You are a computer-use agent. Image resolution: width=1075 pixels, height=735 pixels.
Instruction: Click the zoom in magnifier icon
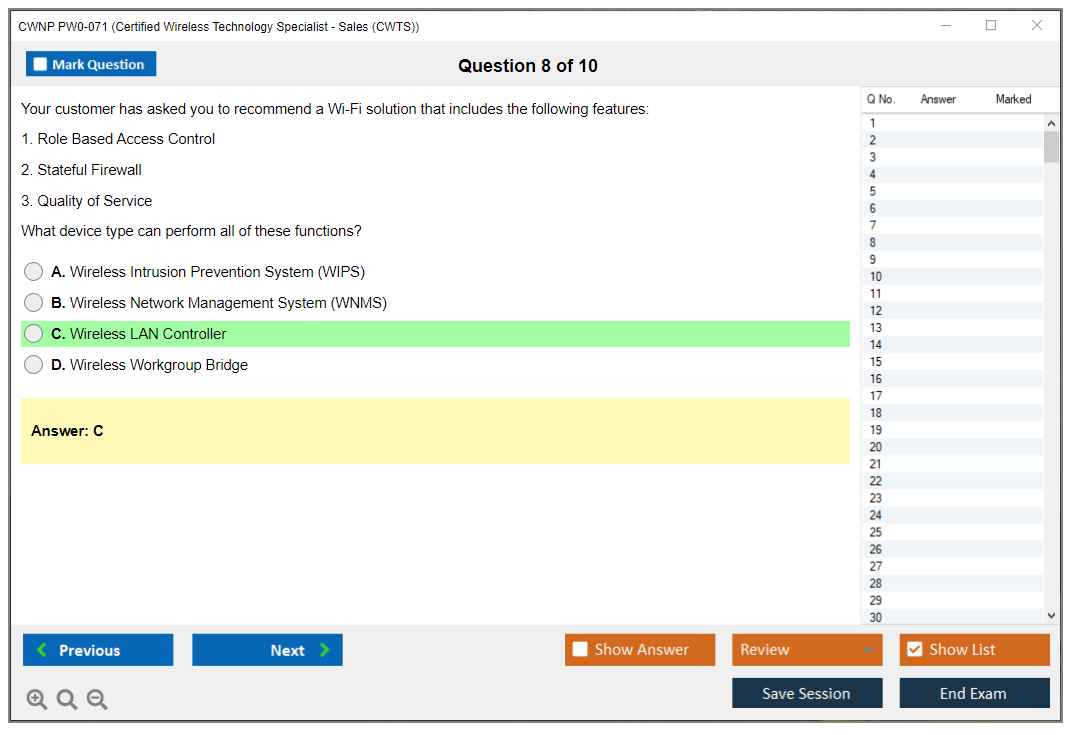click(37, 700)
